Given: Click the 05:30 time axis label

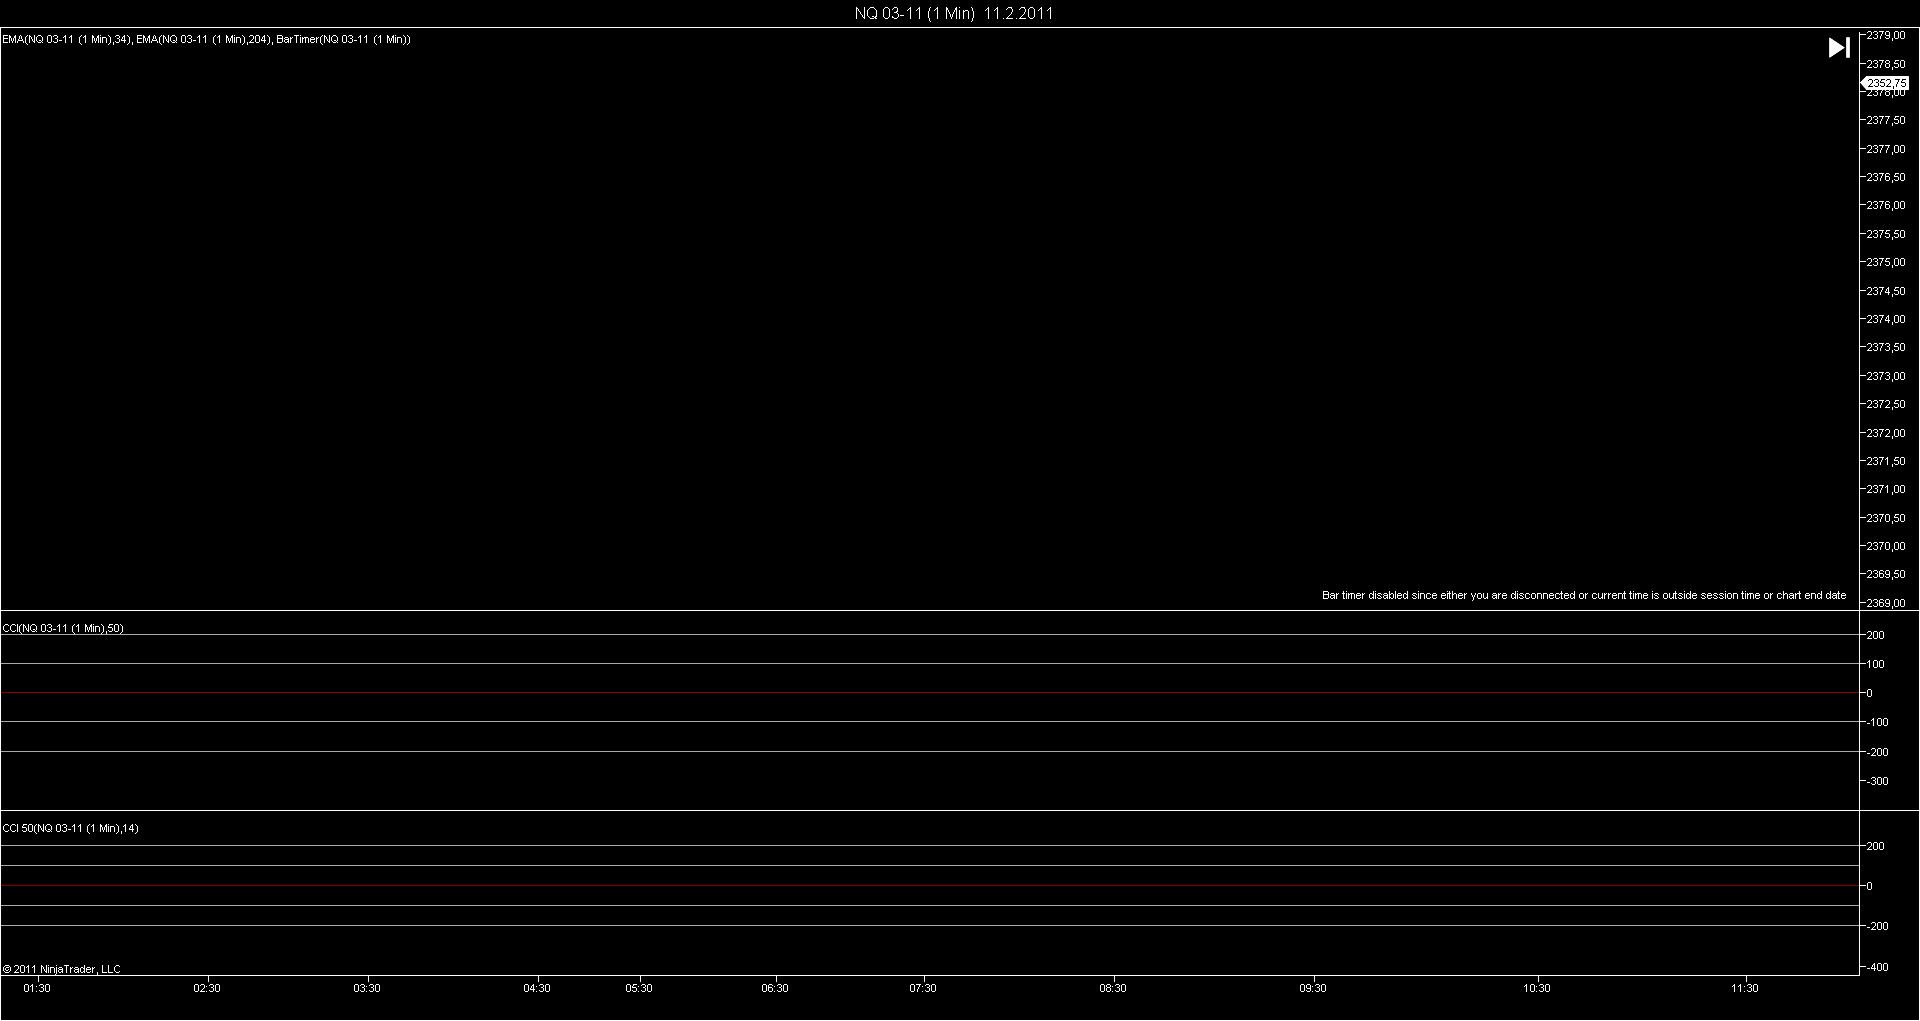Looking at the screenshot, I should pyautogui.click(x=639, y=988).
